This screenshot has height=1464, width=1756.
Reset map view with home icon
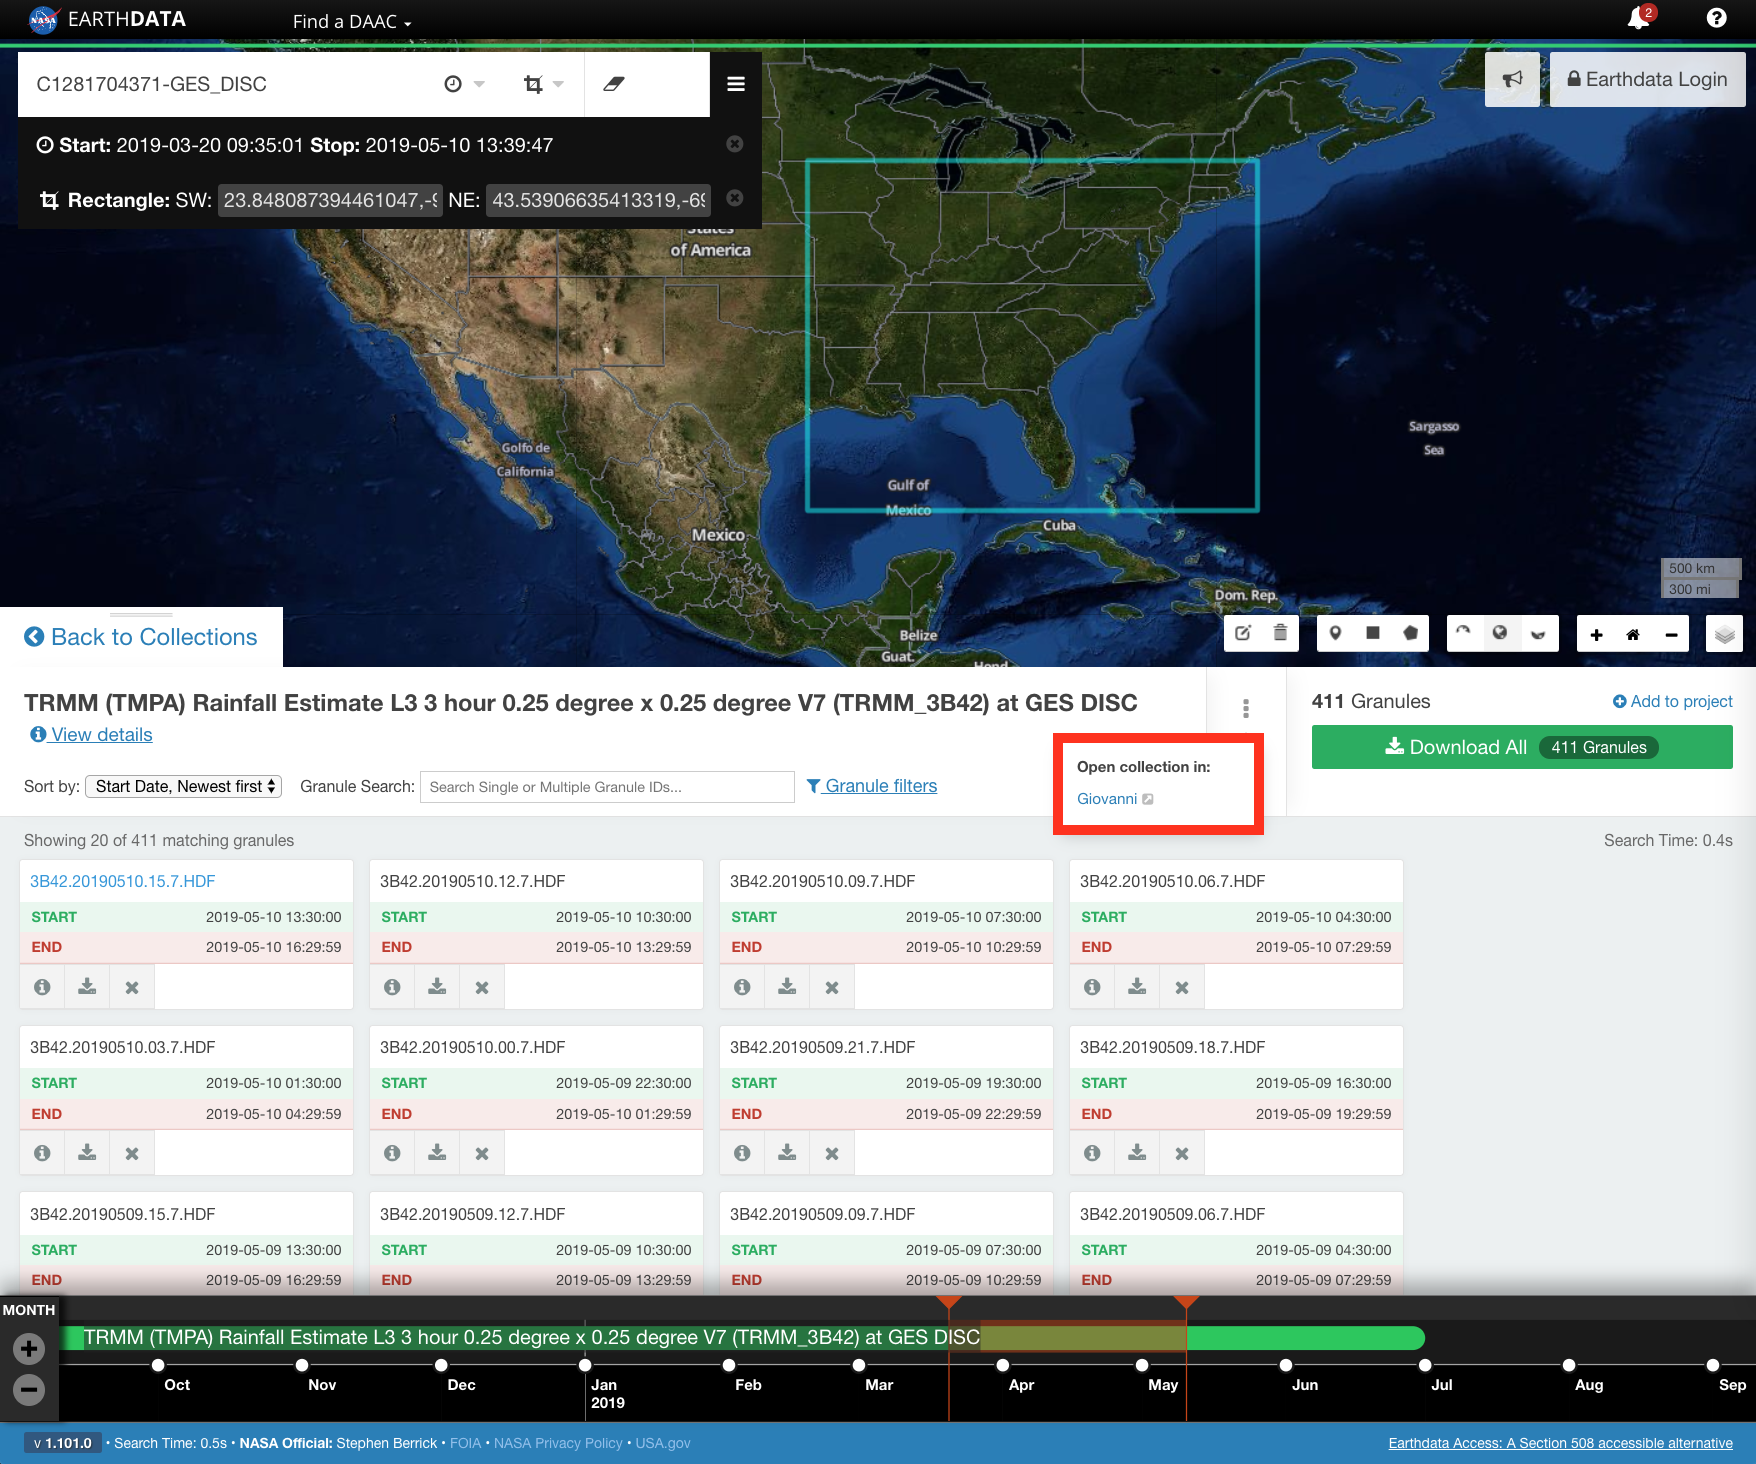1633,634
